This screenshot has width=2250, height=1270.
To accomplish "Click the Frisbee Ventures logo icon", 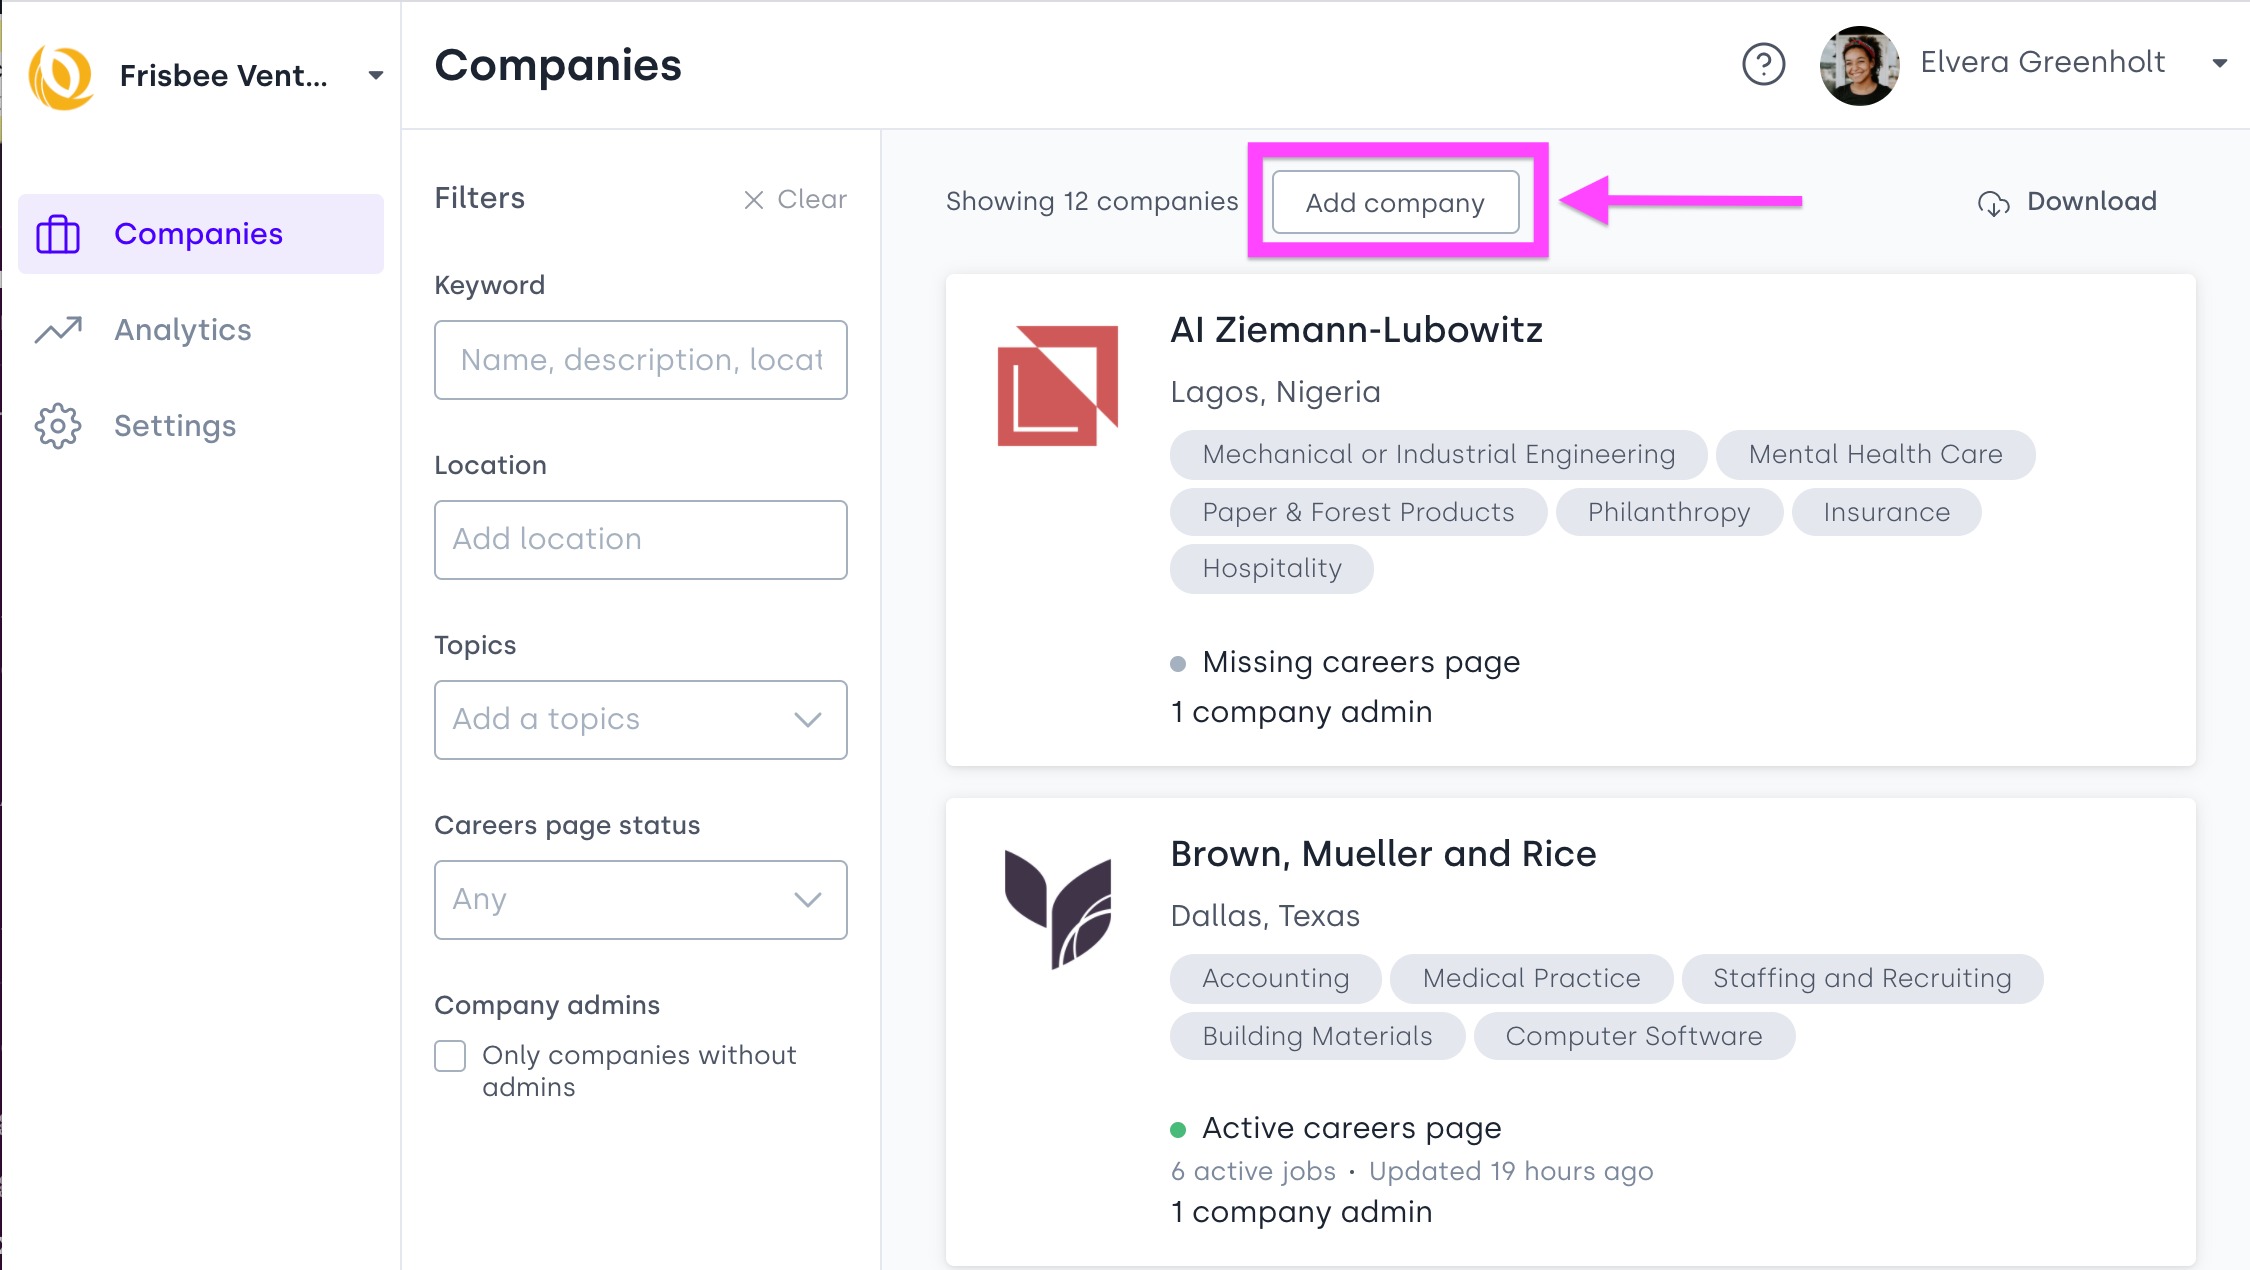I will point(61,76).
